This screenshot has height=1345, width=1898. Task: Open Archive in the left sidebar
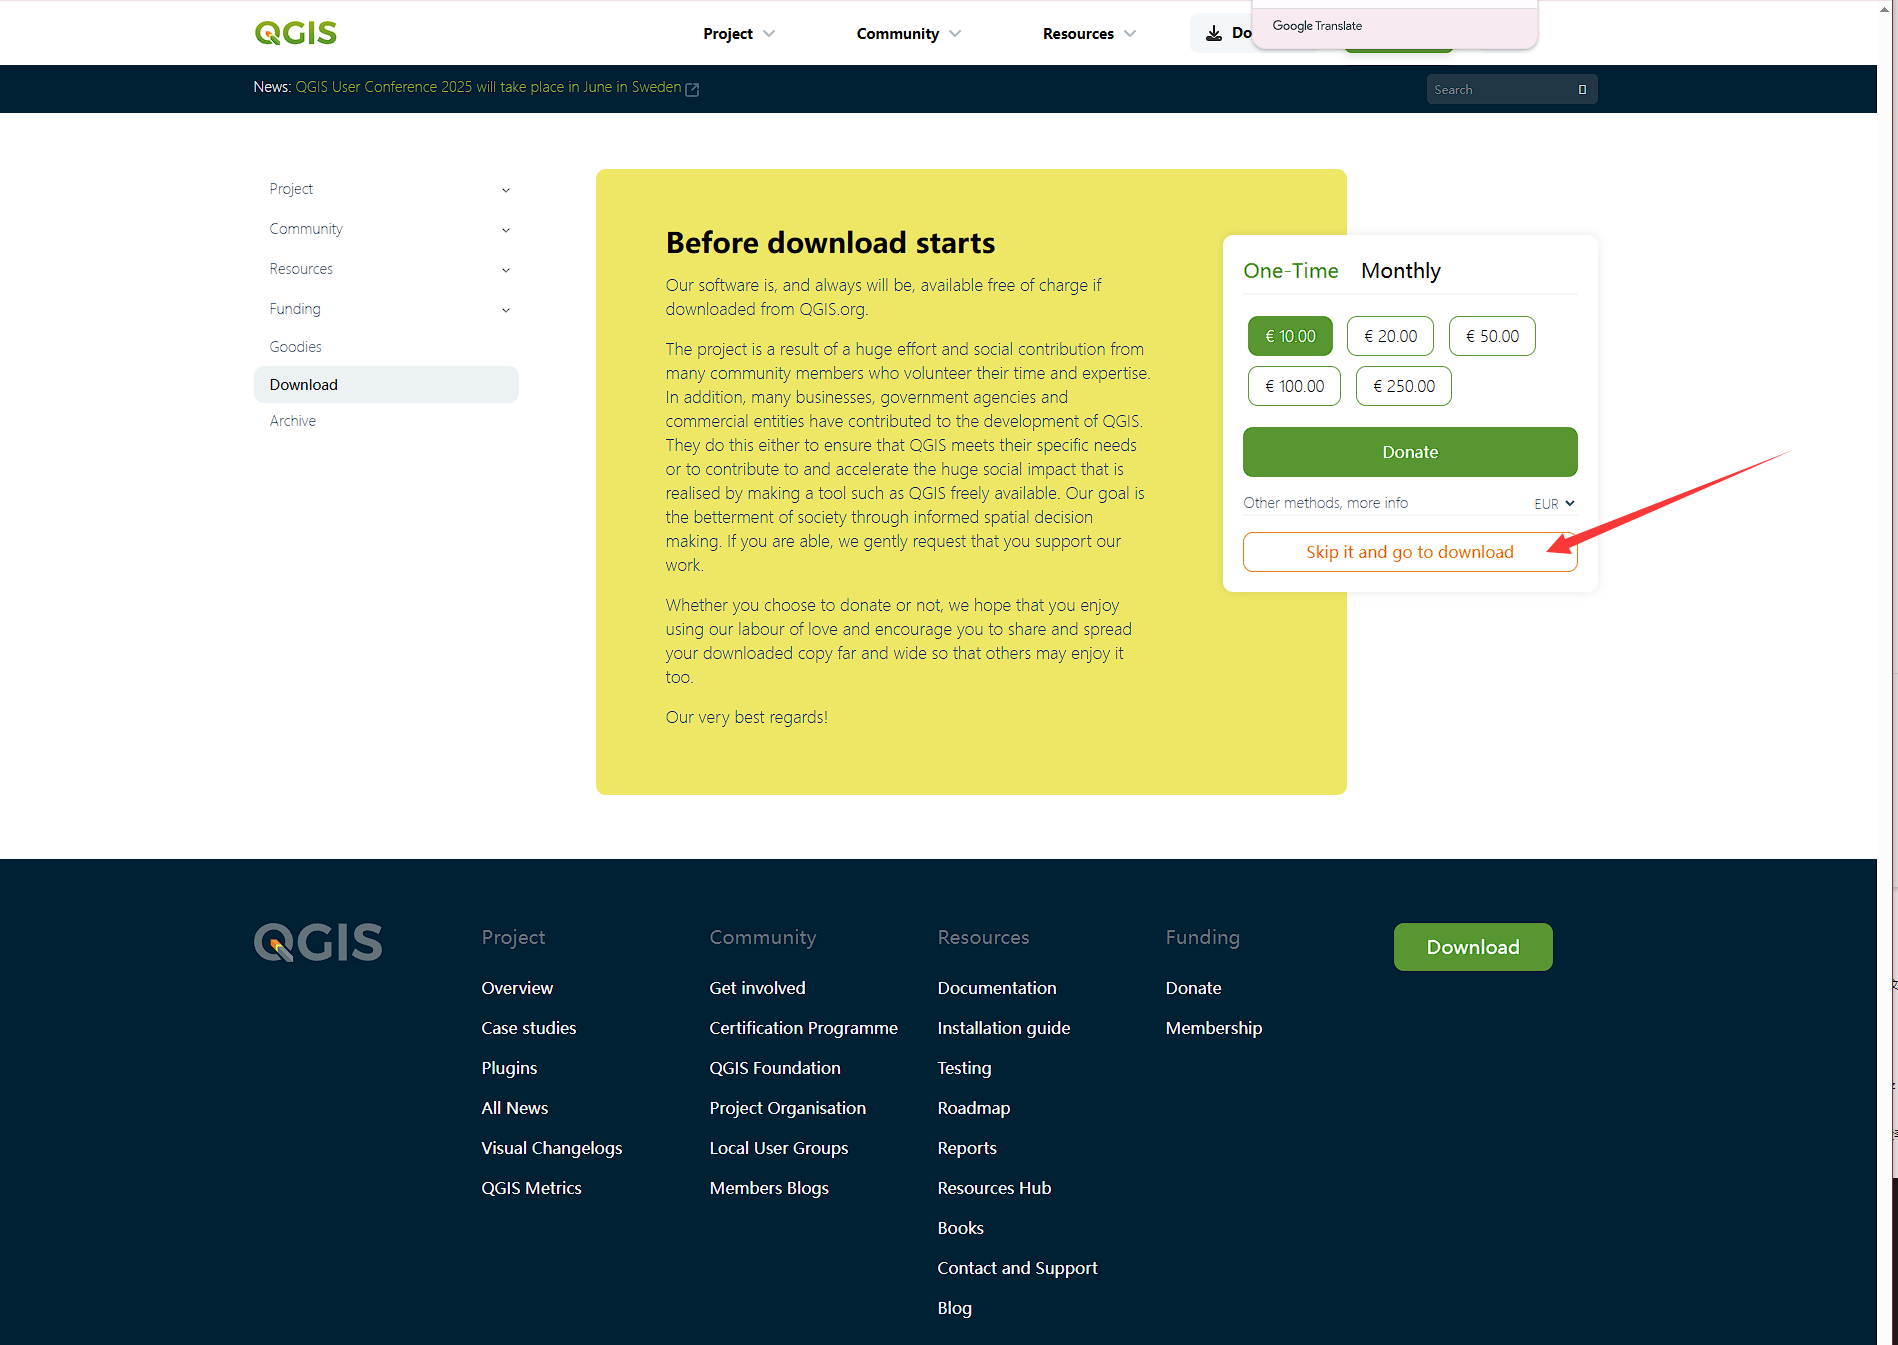[x=293, y=421]
